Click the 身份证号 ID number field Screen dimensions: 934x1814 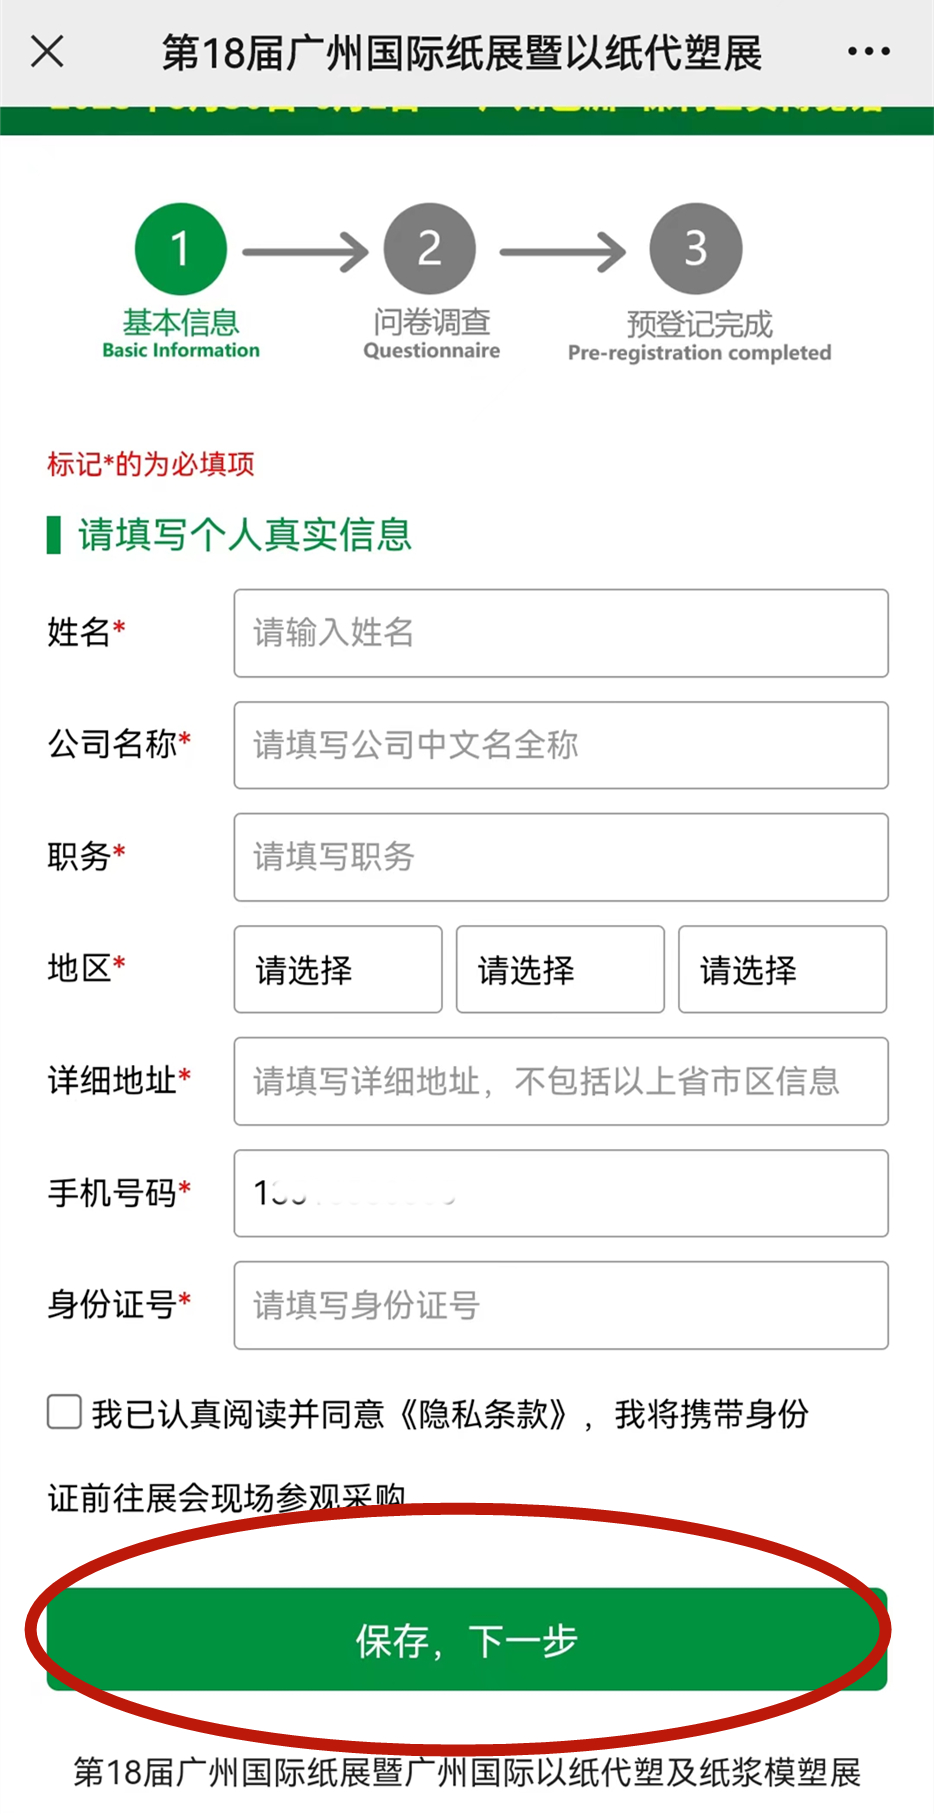pos(560,1305)
